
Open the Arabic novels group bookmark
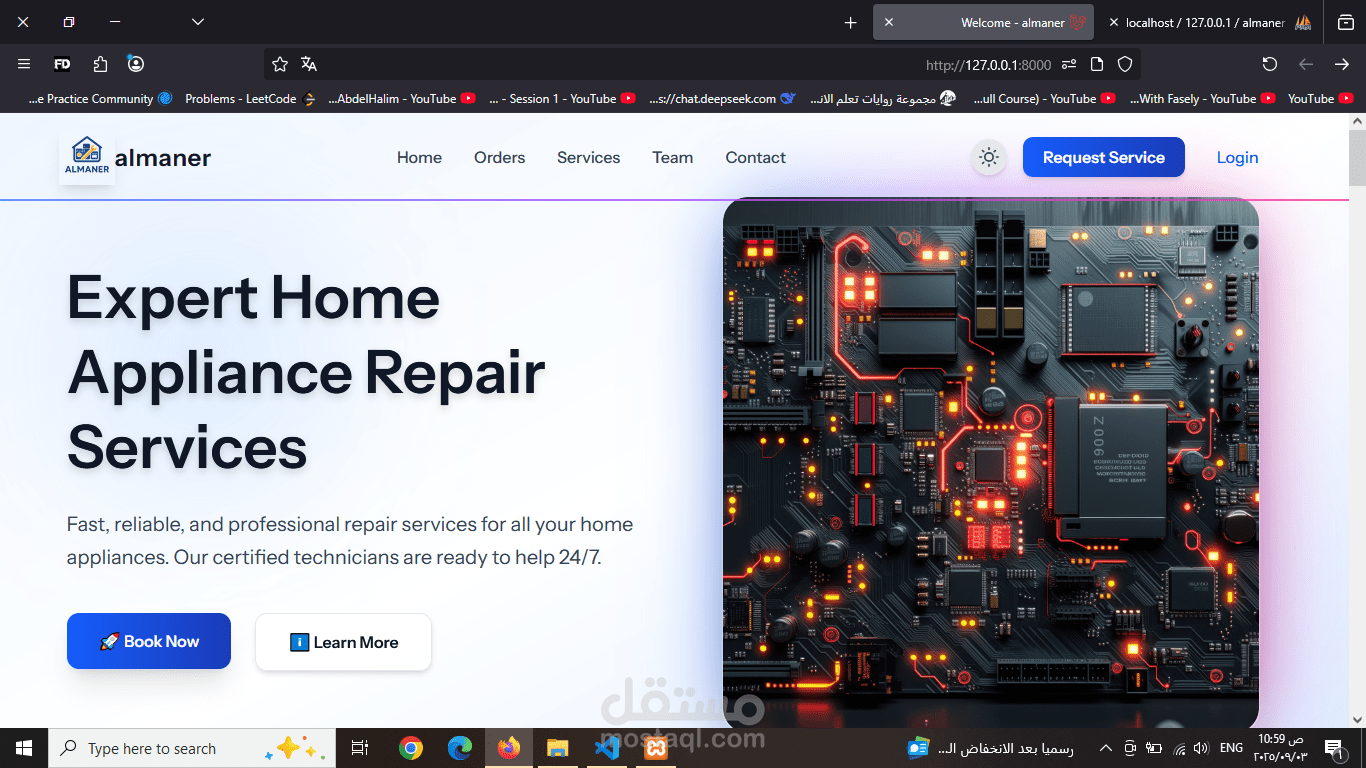click(882, 99)
